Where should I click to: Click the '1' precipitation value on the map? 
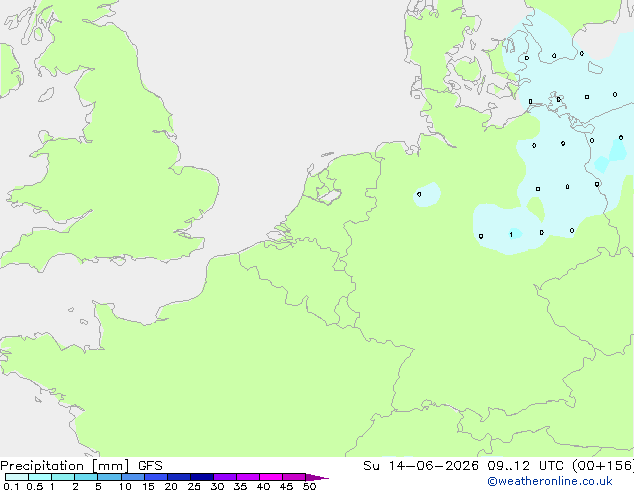click(511, 234)
